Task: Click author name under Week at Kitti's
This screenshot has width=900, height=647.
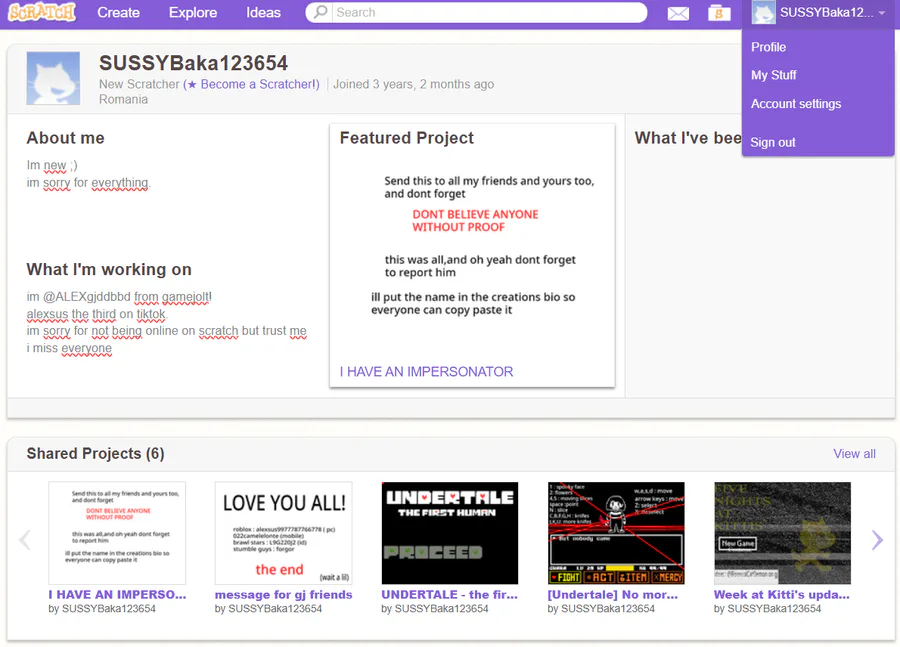Action: pos(774,609)
